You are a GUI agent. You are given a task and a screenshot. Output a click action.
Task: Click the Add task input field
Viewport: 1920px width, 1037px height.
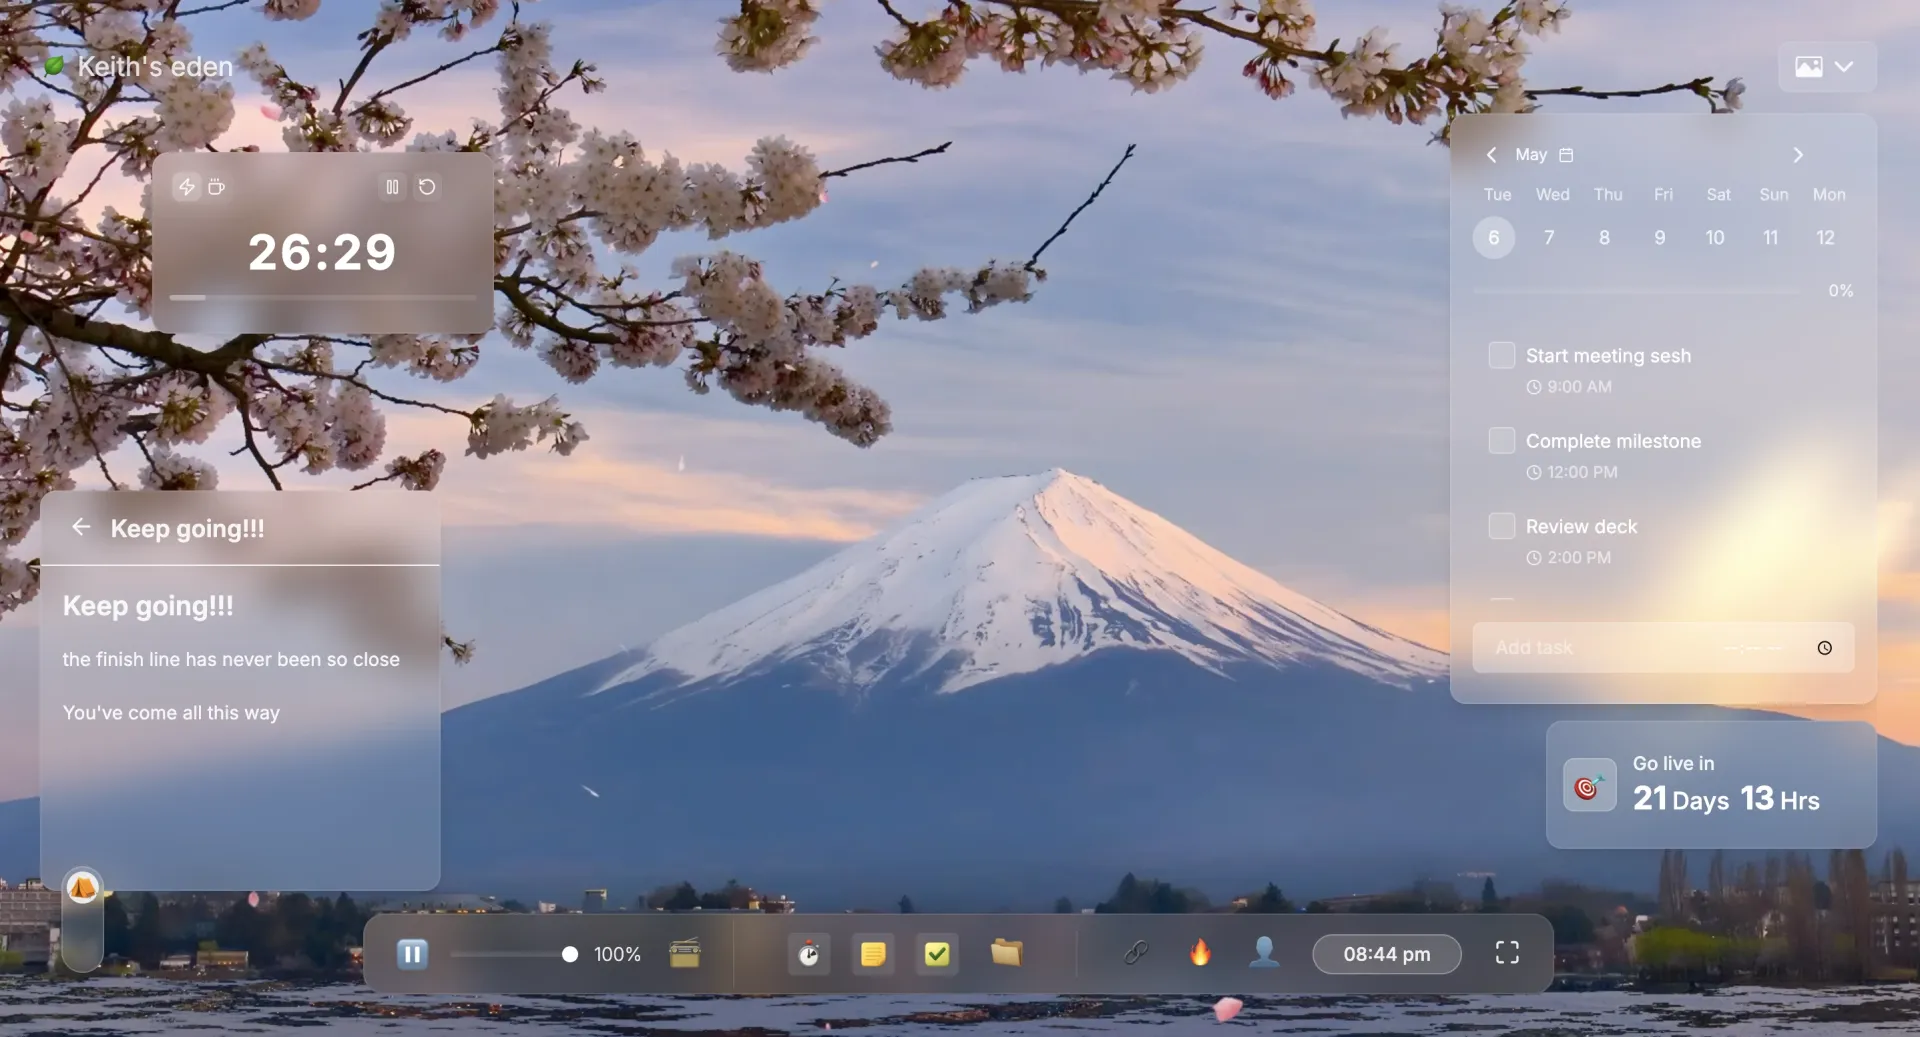1600,648
